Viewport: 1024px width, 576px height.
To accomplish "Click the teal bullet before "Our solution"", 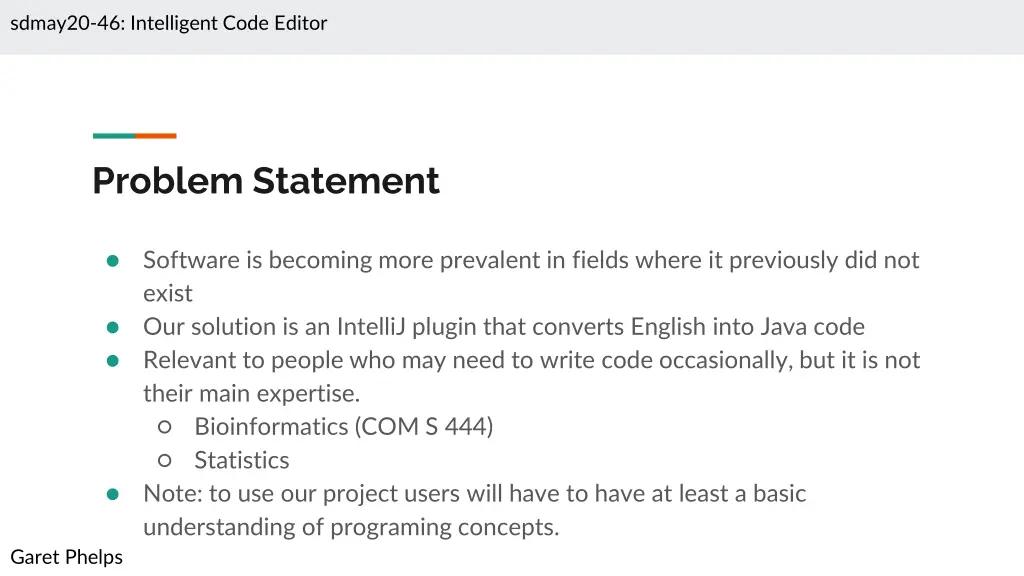I will [113, 327].
